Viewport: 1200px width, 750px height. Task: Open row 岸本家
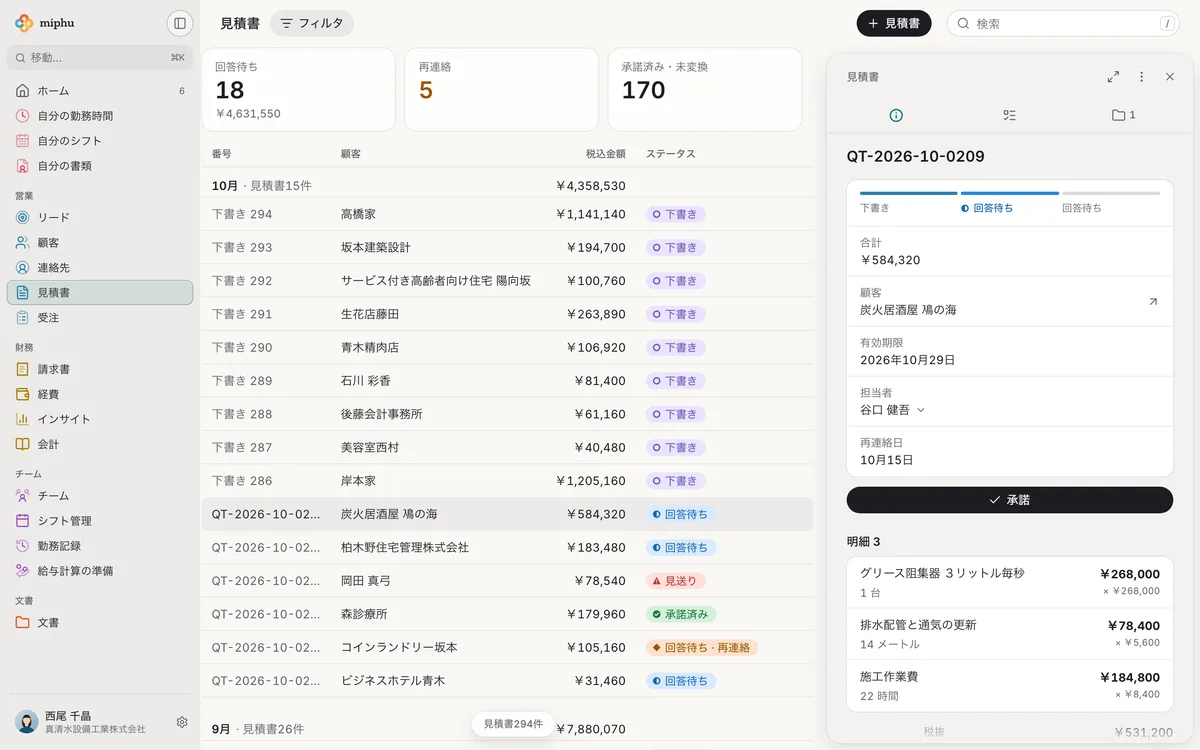507,481
